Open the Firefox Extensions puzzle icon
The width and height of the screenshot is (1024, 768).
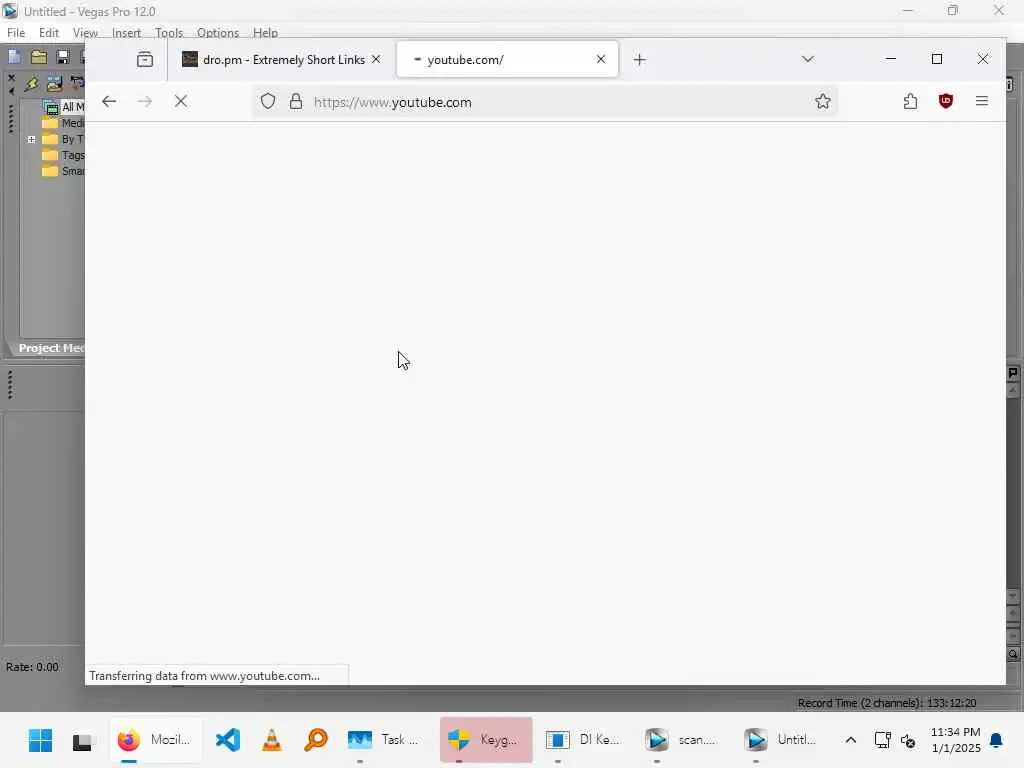click(x=910, y=101)
